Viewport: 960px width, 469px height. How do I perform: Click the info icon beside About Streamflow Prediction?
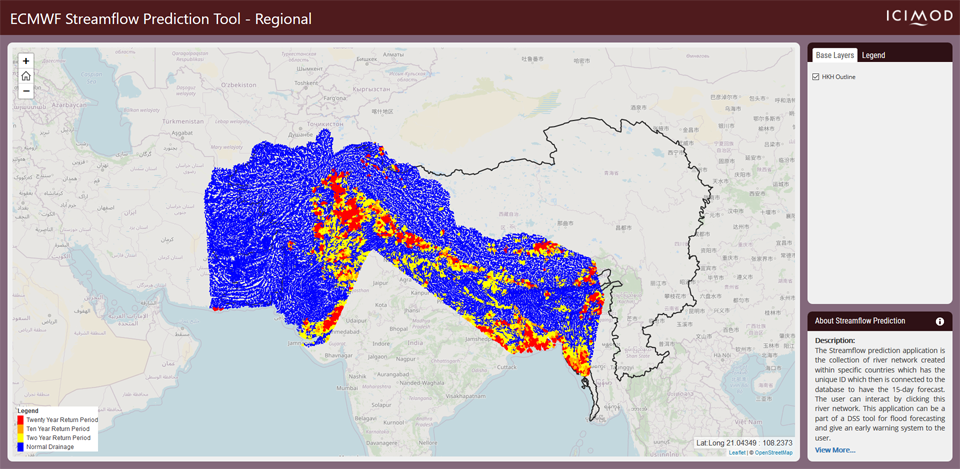(939, 321)
